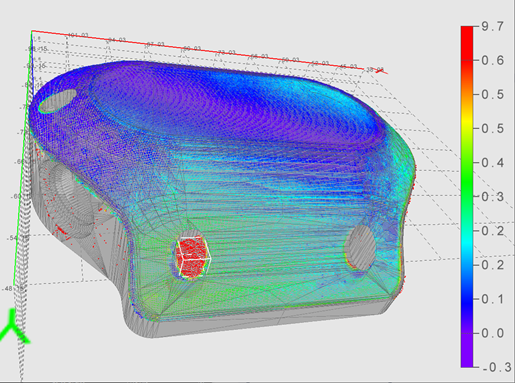Click the purple bottom of the color scale

[x=467, y=350]
